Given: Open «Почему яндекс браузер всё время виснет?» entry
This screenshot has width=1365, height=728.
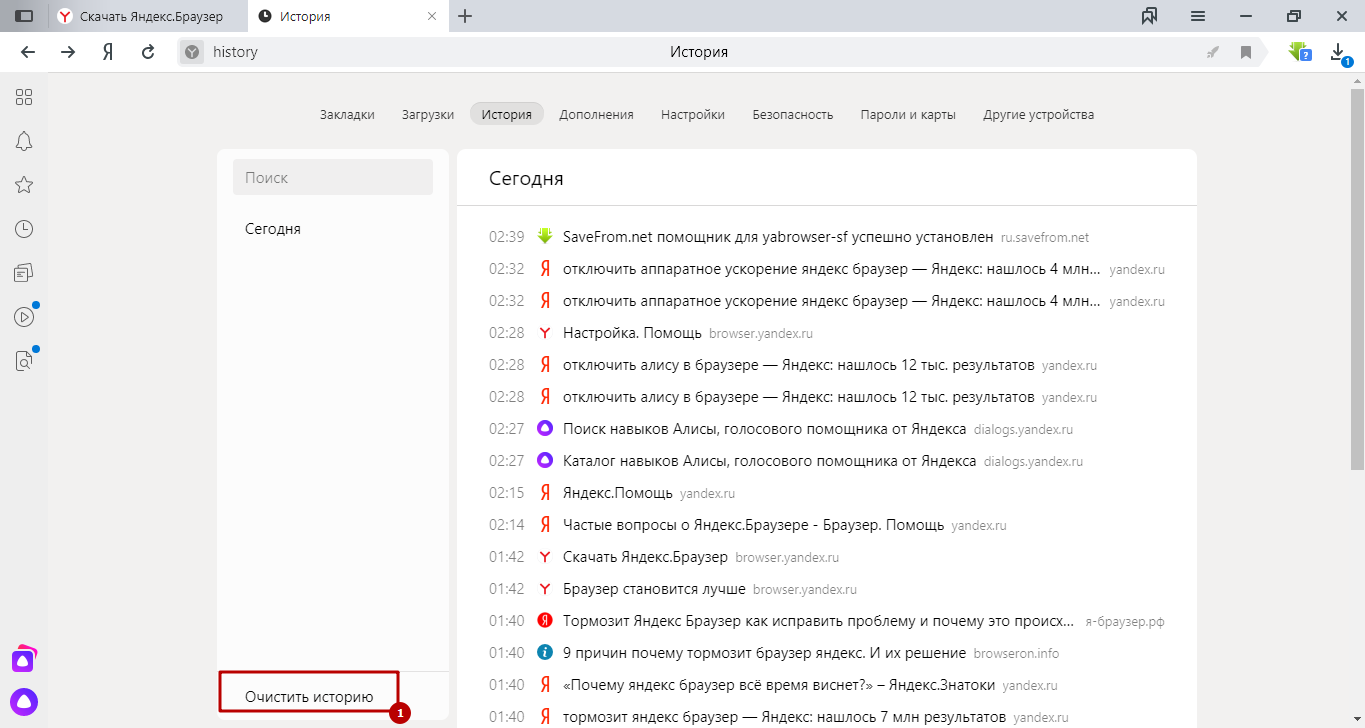Looking at the screenshot, I should coord(779,685).
